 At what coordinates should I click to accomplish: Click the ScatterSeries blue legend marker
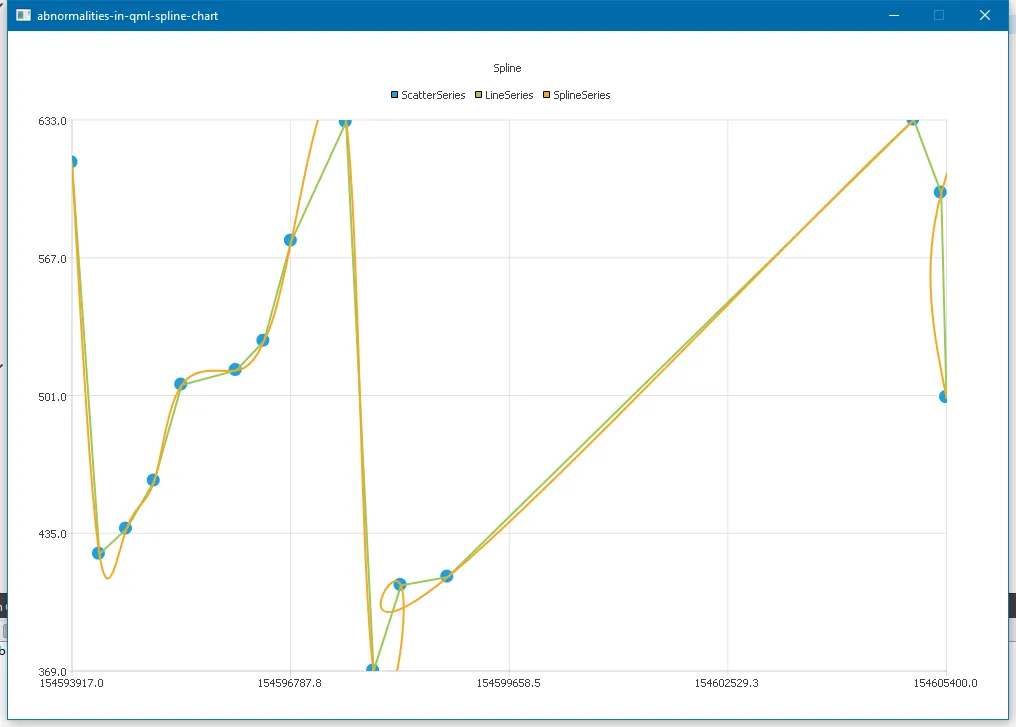click(x=394, y=95)
